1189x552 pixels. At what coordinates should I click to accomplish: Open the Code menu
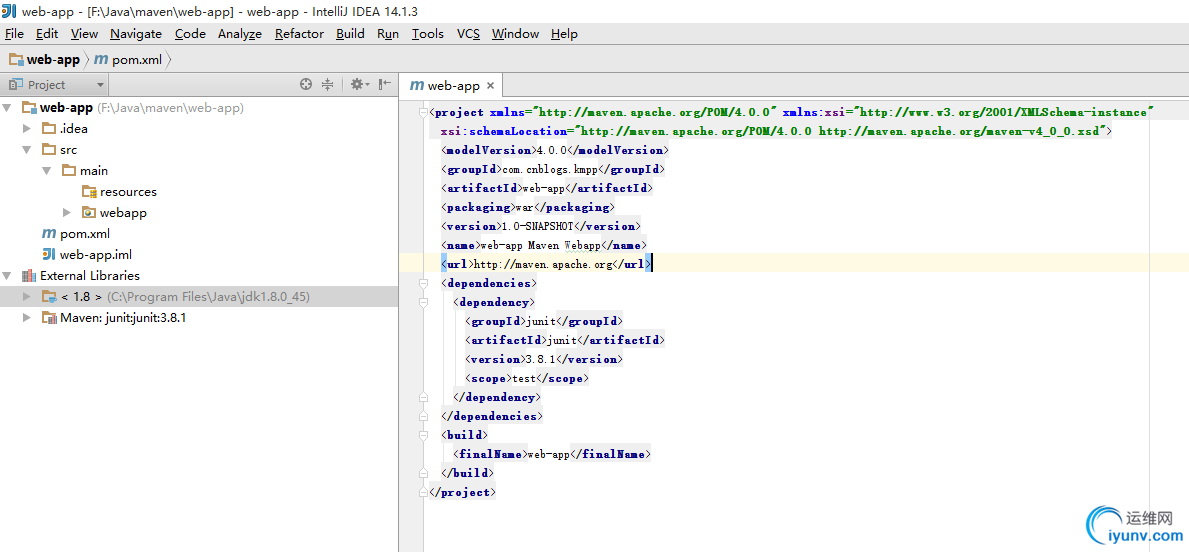click(190, 33)
